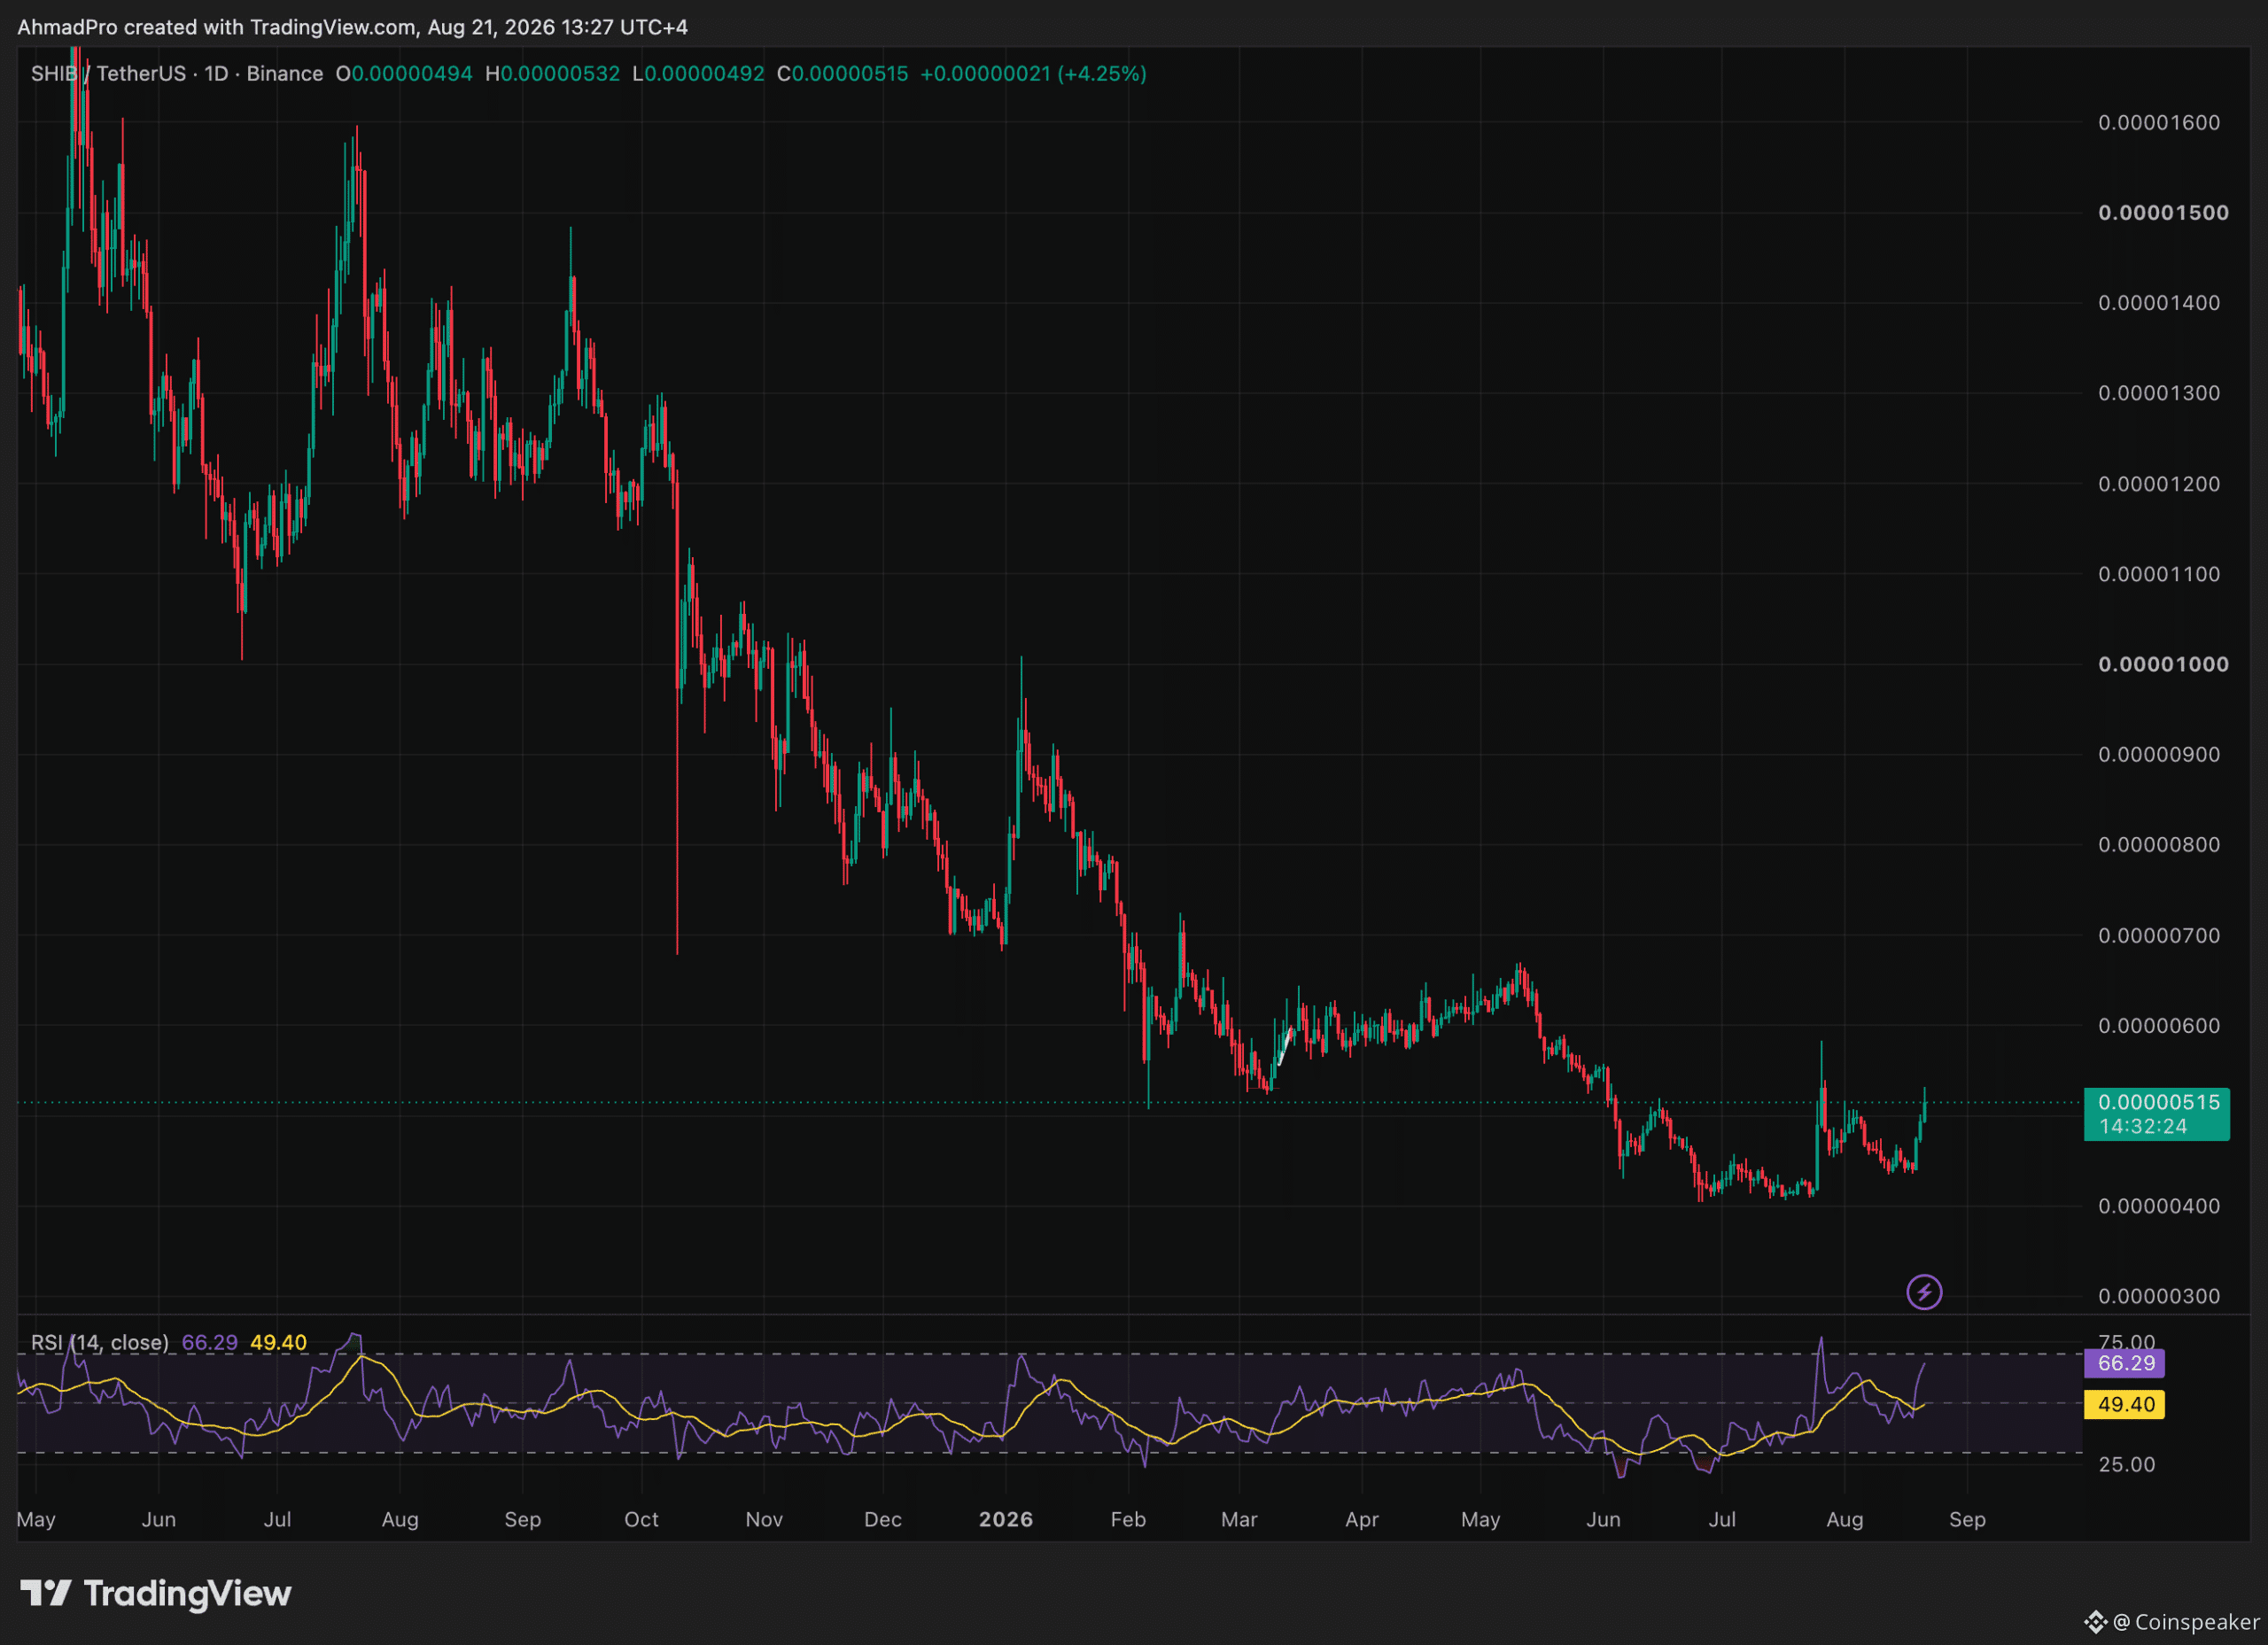2268x1645 pixels.
Task: Click the Mar label on time axis
Action: 1239,1519
